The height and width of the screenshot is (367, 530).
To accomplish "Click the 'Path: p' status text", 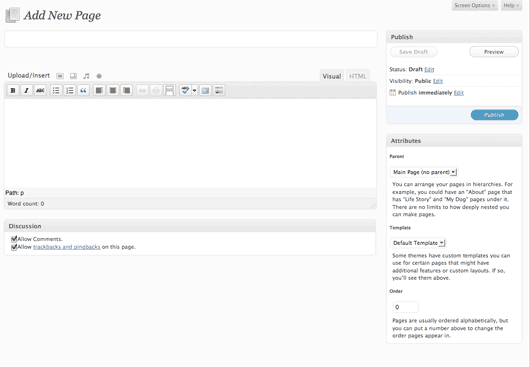I will click(15, 193).
